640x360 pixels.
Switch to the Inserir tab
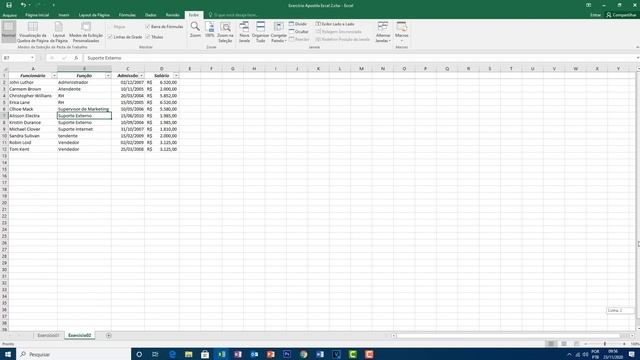click(x=64, y=15)
